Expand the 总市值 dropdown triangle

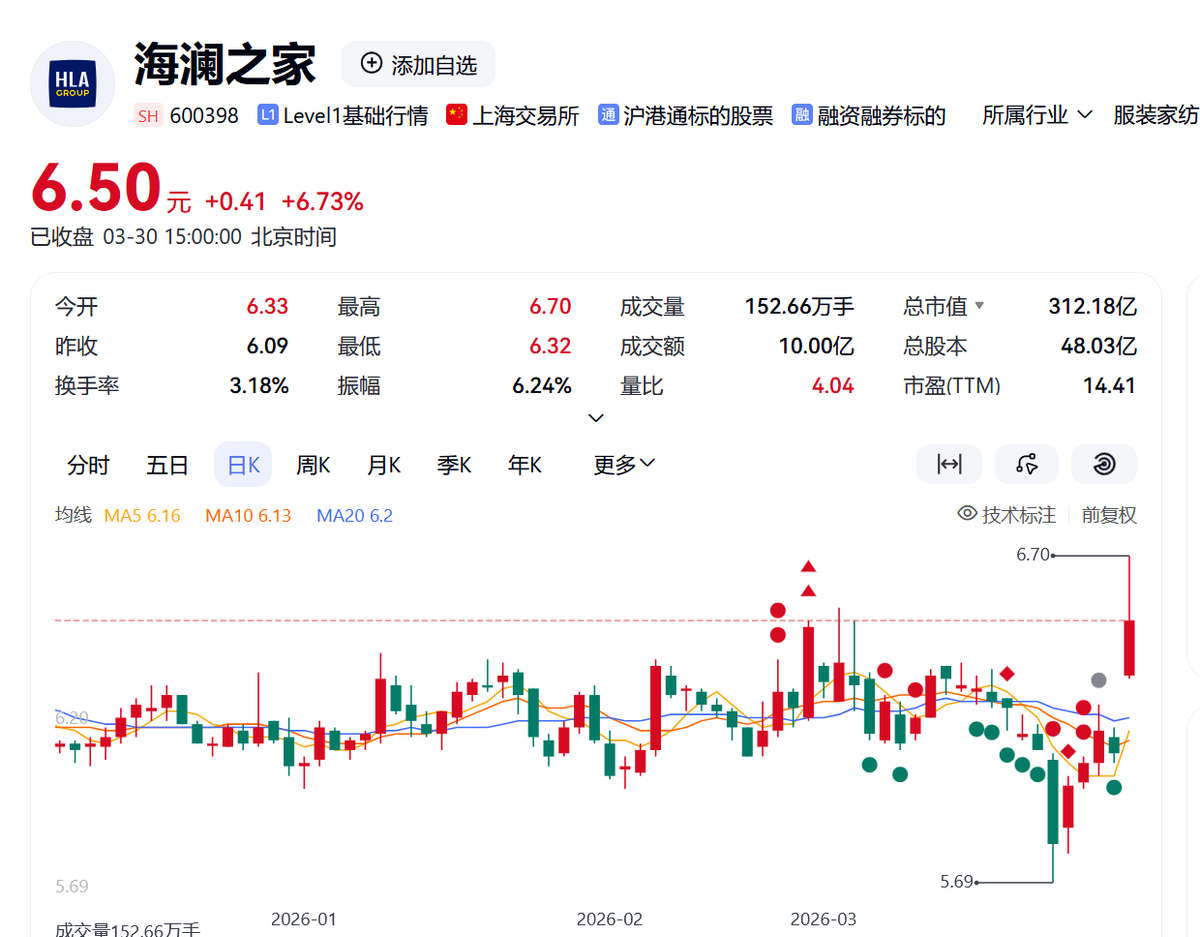point(979,306)
